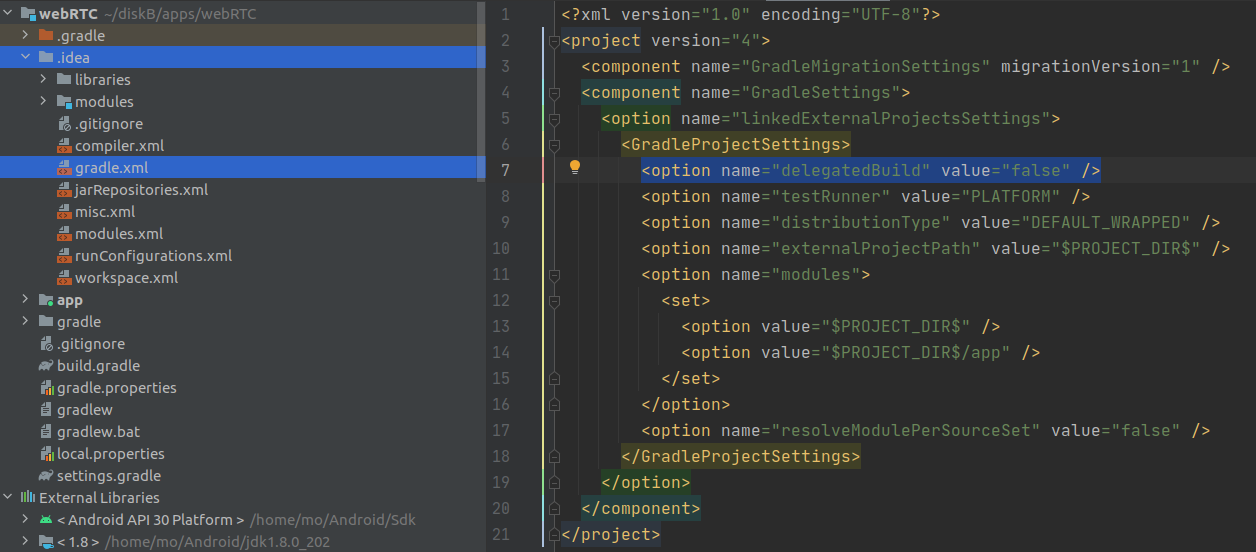Expand the .gradle folder
Screen dimensions: 1256x552
(x=26, y=36)
